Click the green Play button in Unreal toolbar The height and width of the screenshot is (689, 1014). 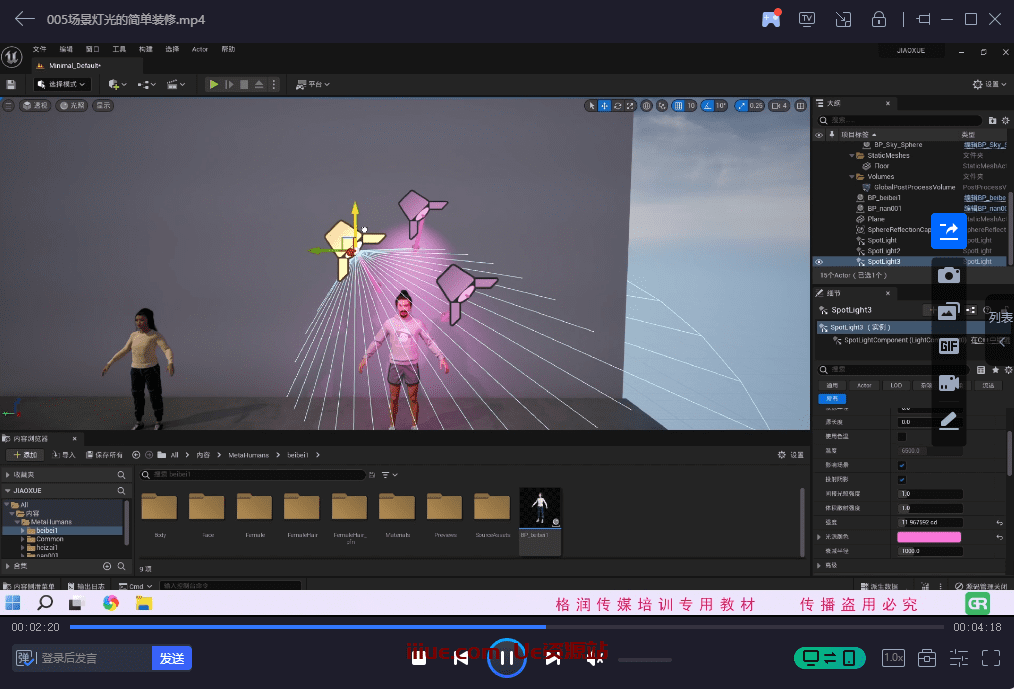coord(214,85)
